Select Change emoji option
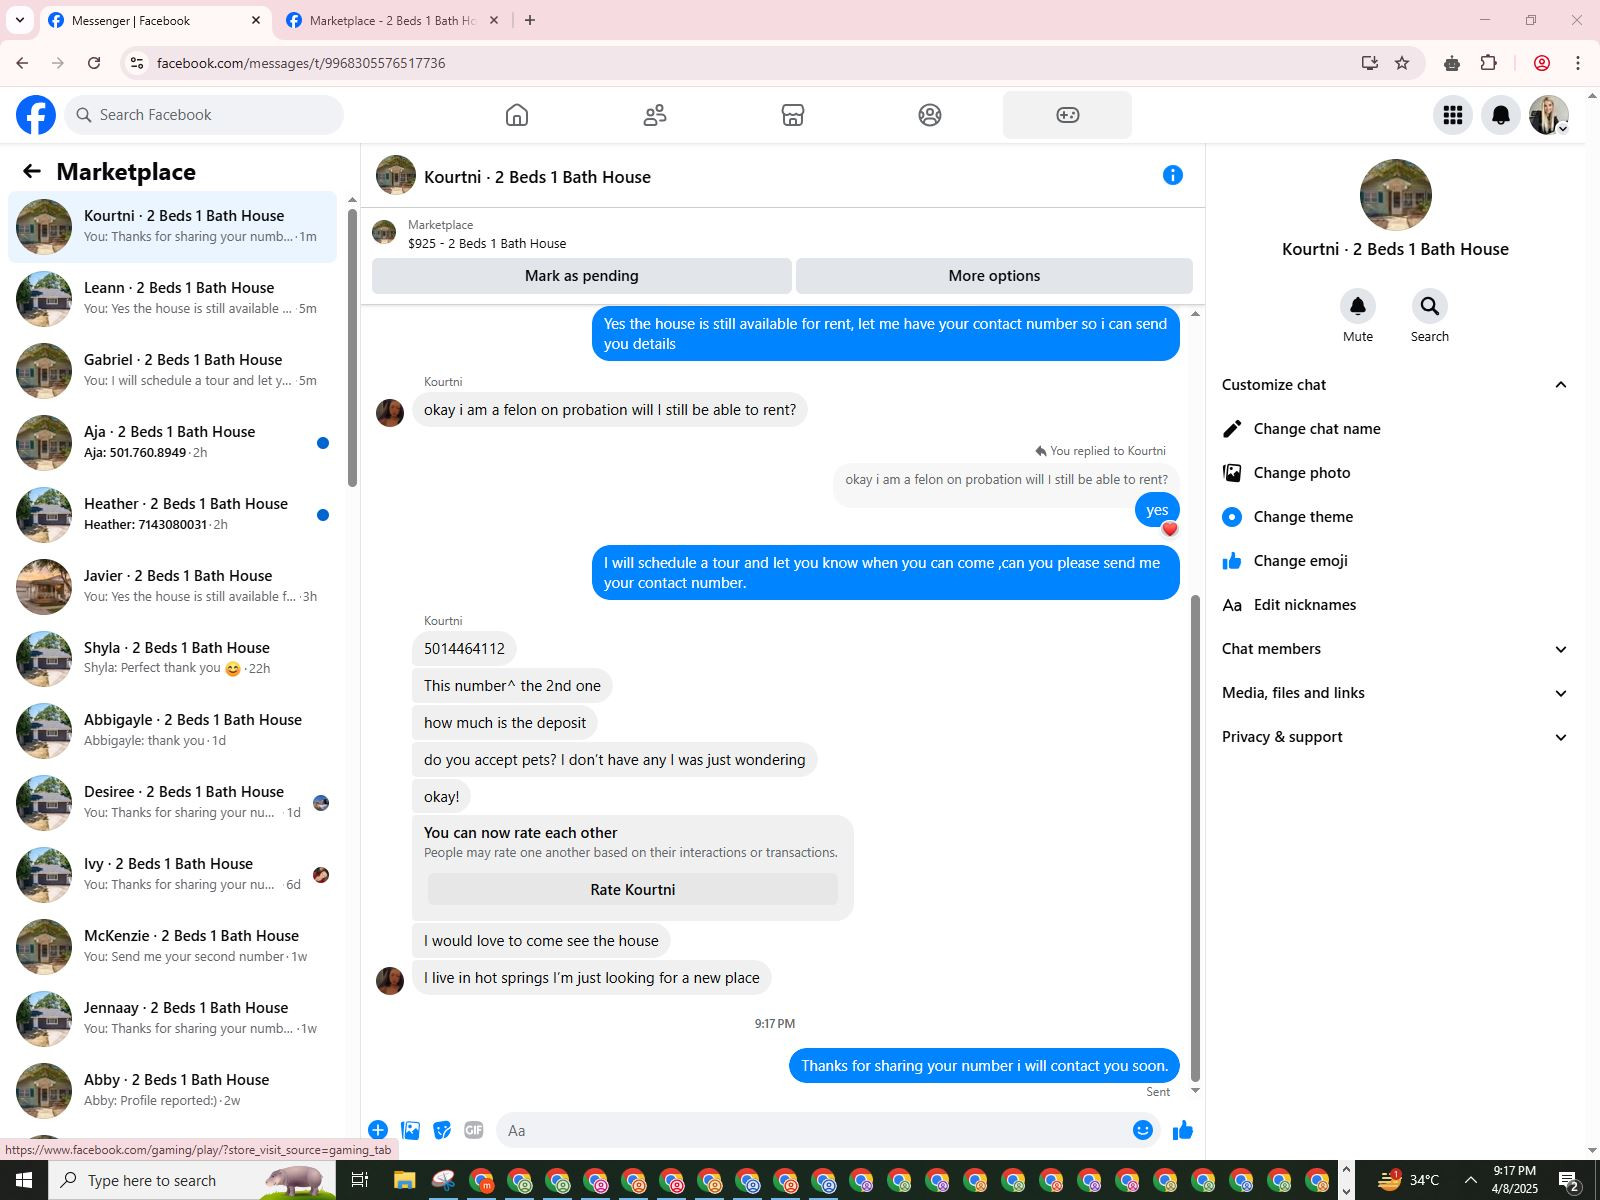The image size is (1600, 1200). tap(1395, 561)
